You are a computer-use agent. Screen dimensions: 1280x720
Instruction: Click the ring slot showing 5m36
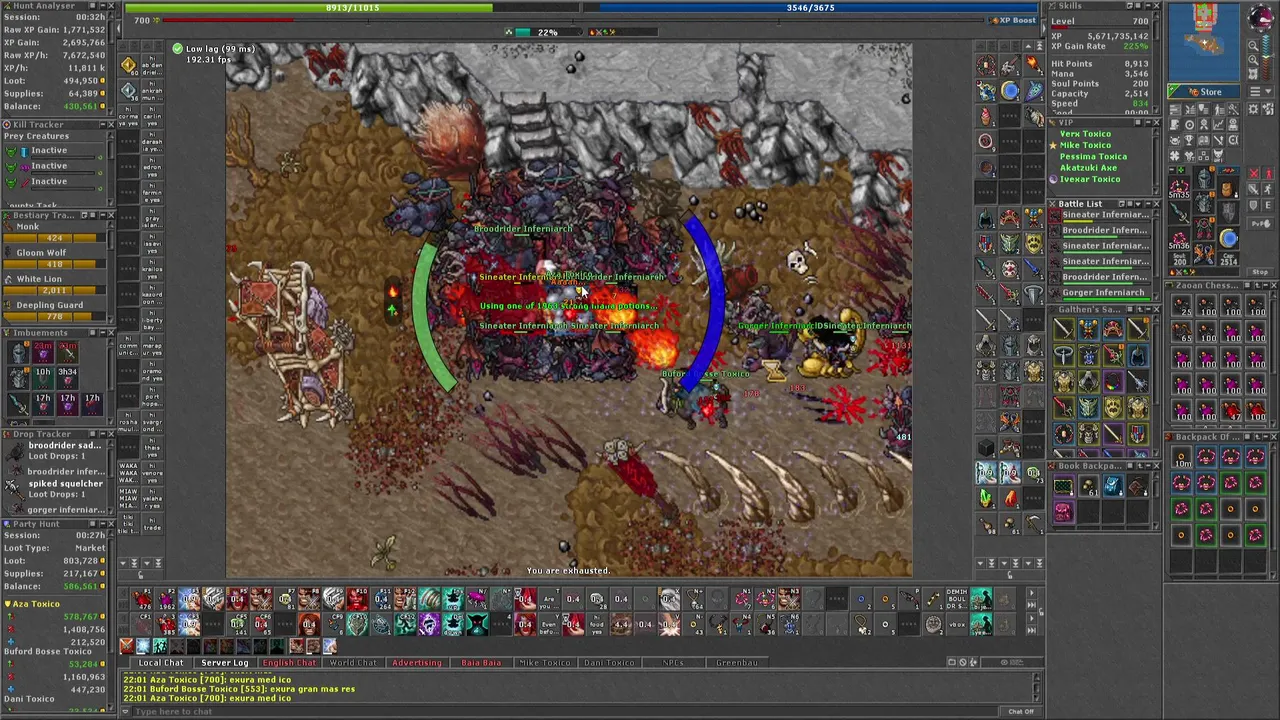tap(1178, 239)
